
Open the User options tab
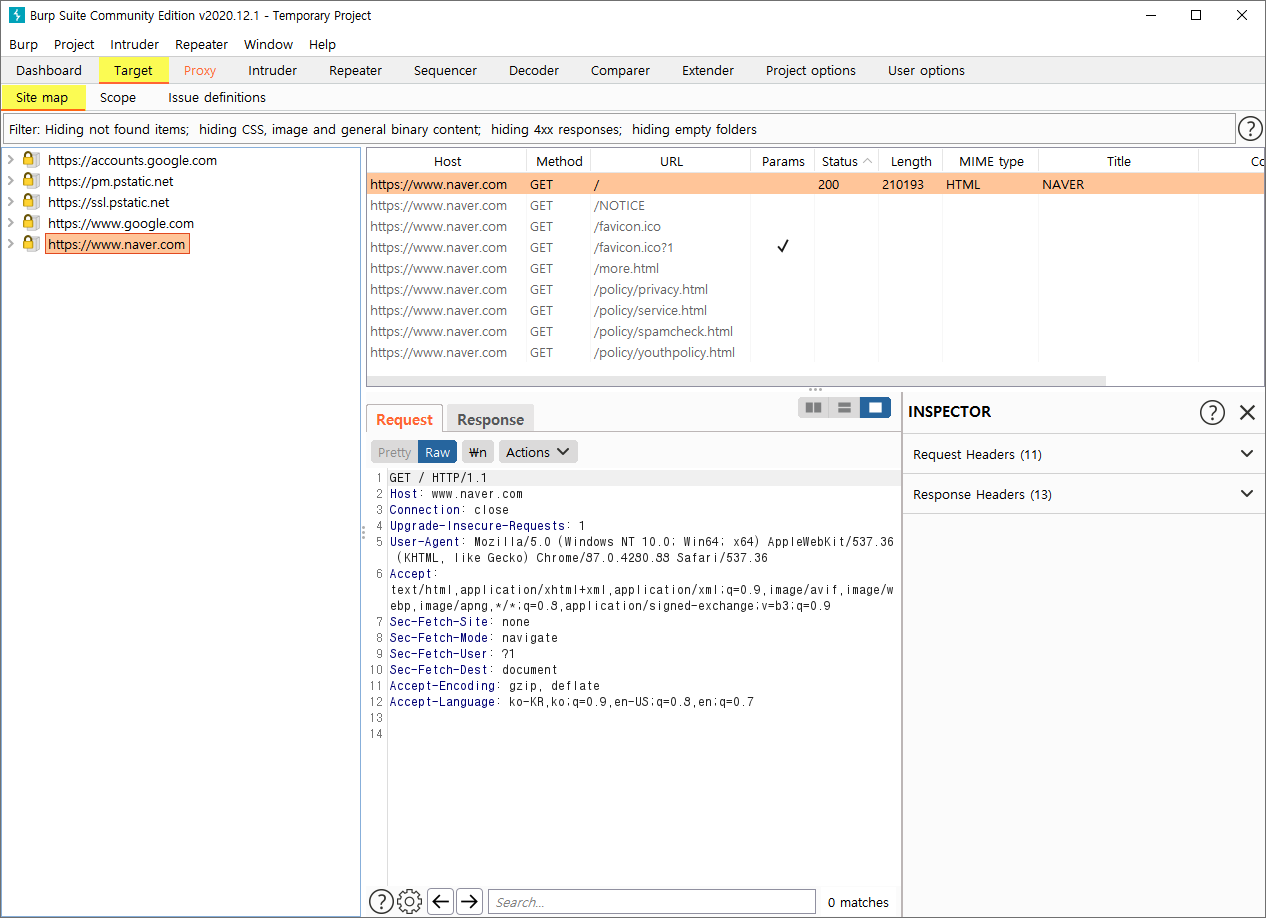pos(927,70)
